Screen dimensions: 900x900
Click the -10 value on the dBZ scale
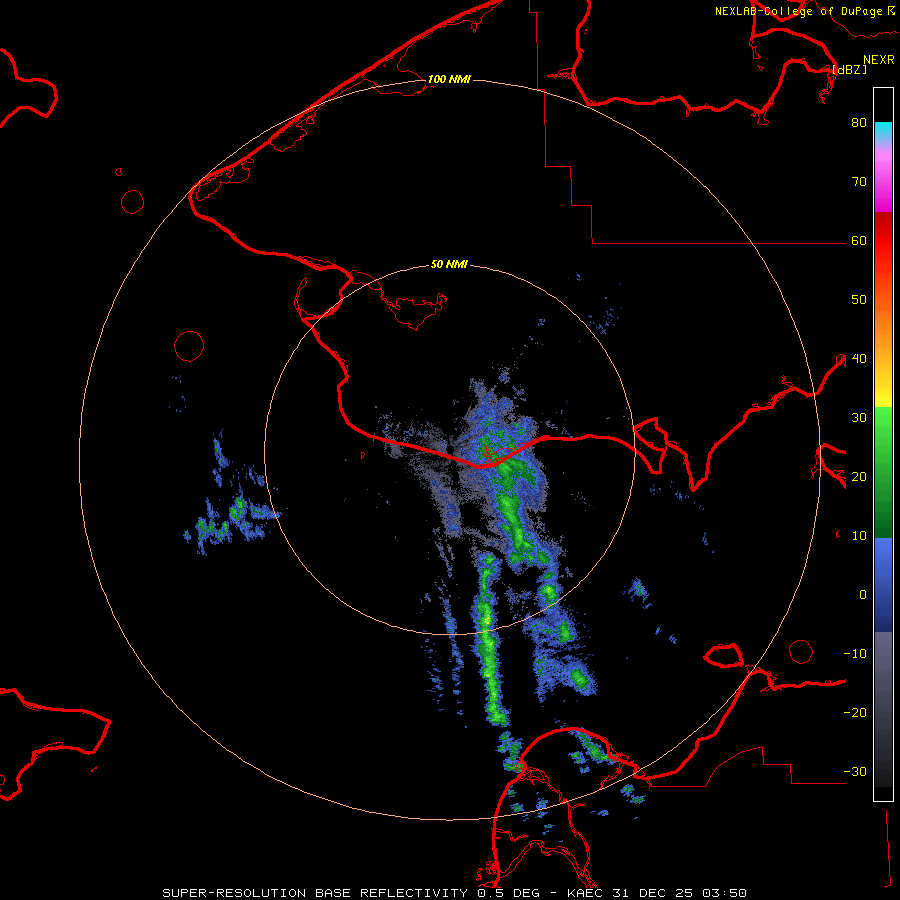tap(855, 654)
